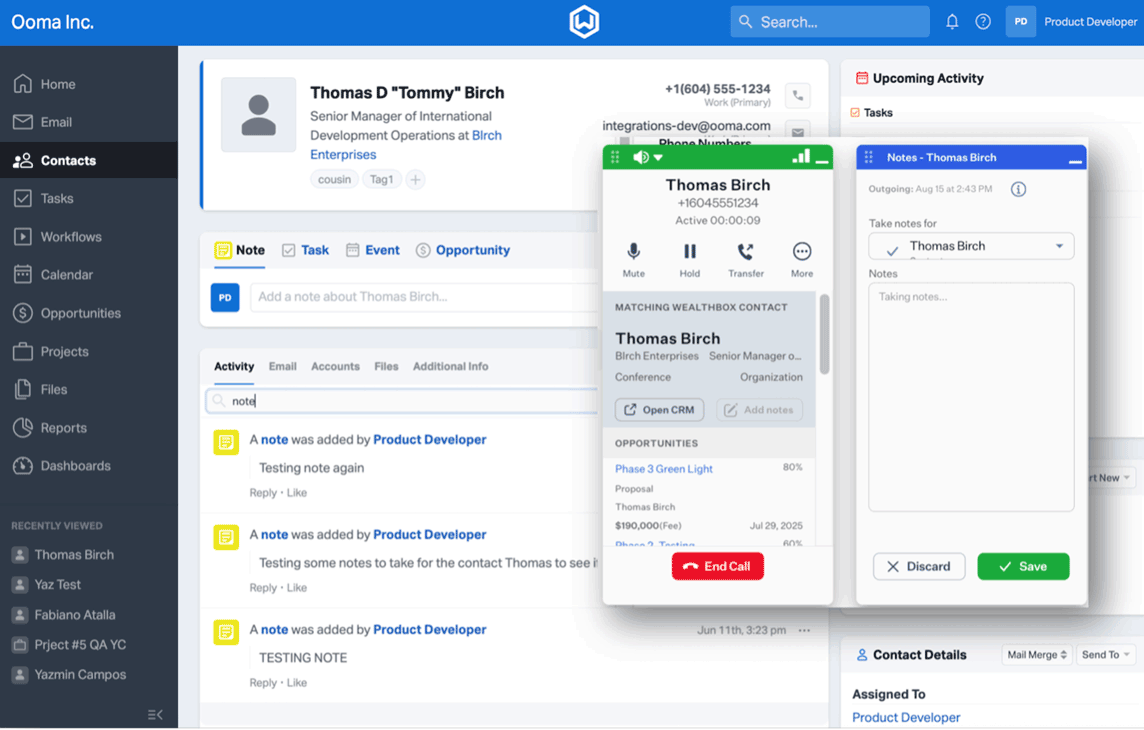This screenshot has height=730, width=1144.
Task: Open More call options
Action: click(801, 252)
